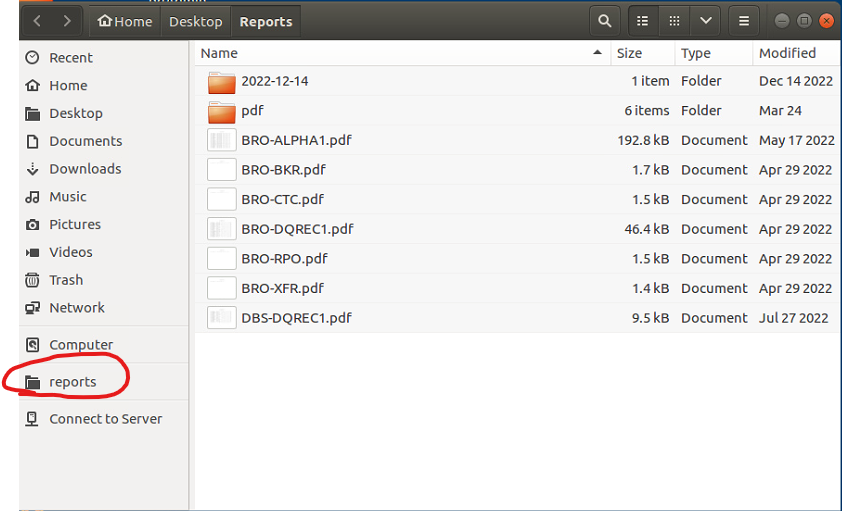Click the Reports breadcrumb in path bar
Screen dimensions: 842x511
(266, 21)
